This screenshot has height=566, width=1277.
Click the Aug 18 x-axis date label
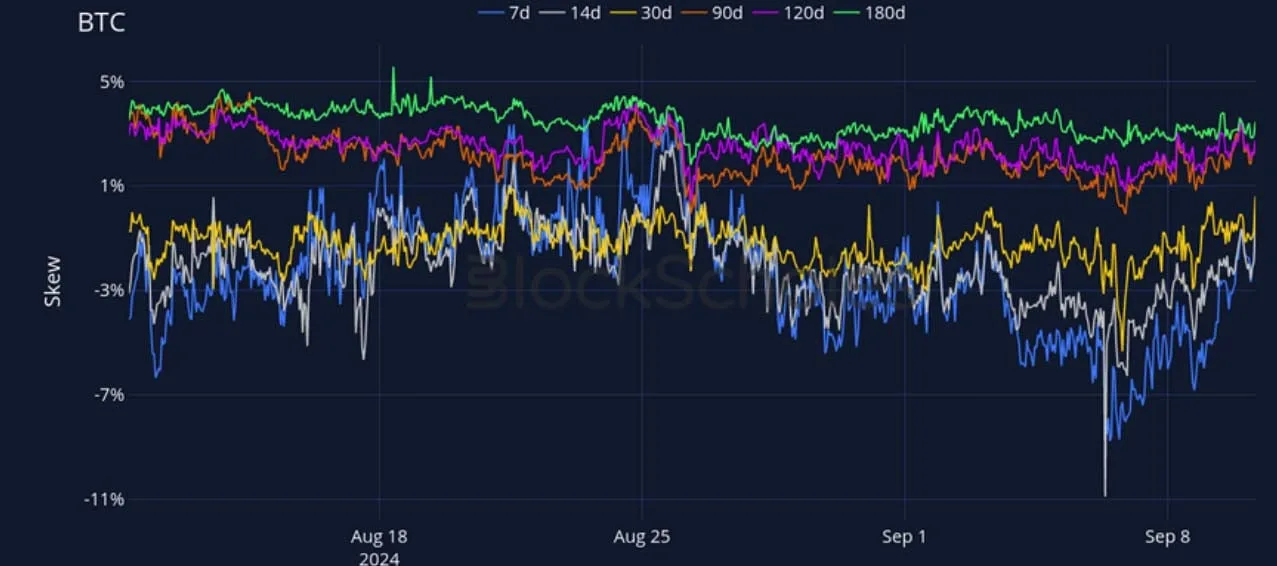click(x=379, y=537)
